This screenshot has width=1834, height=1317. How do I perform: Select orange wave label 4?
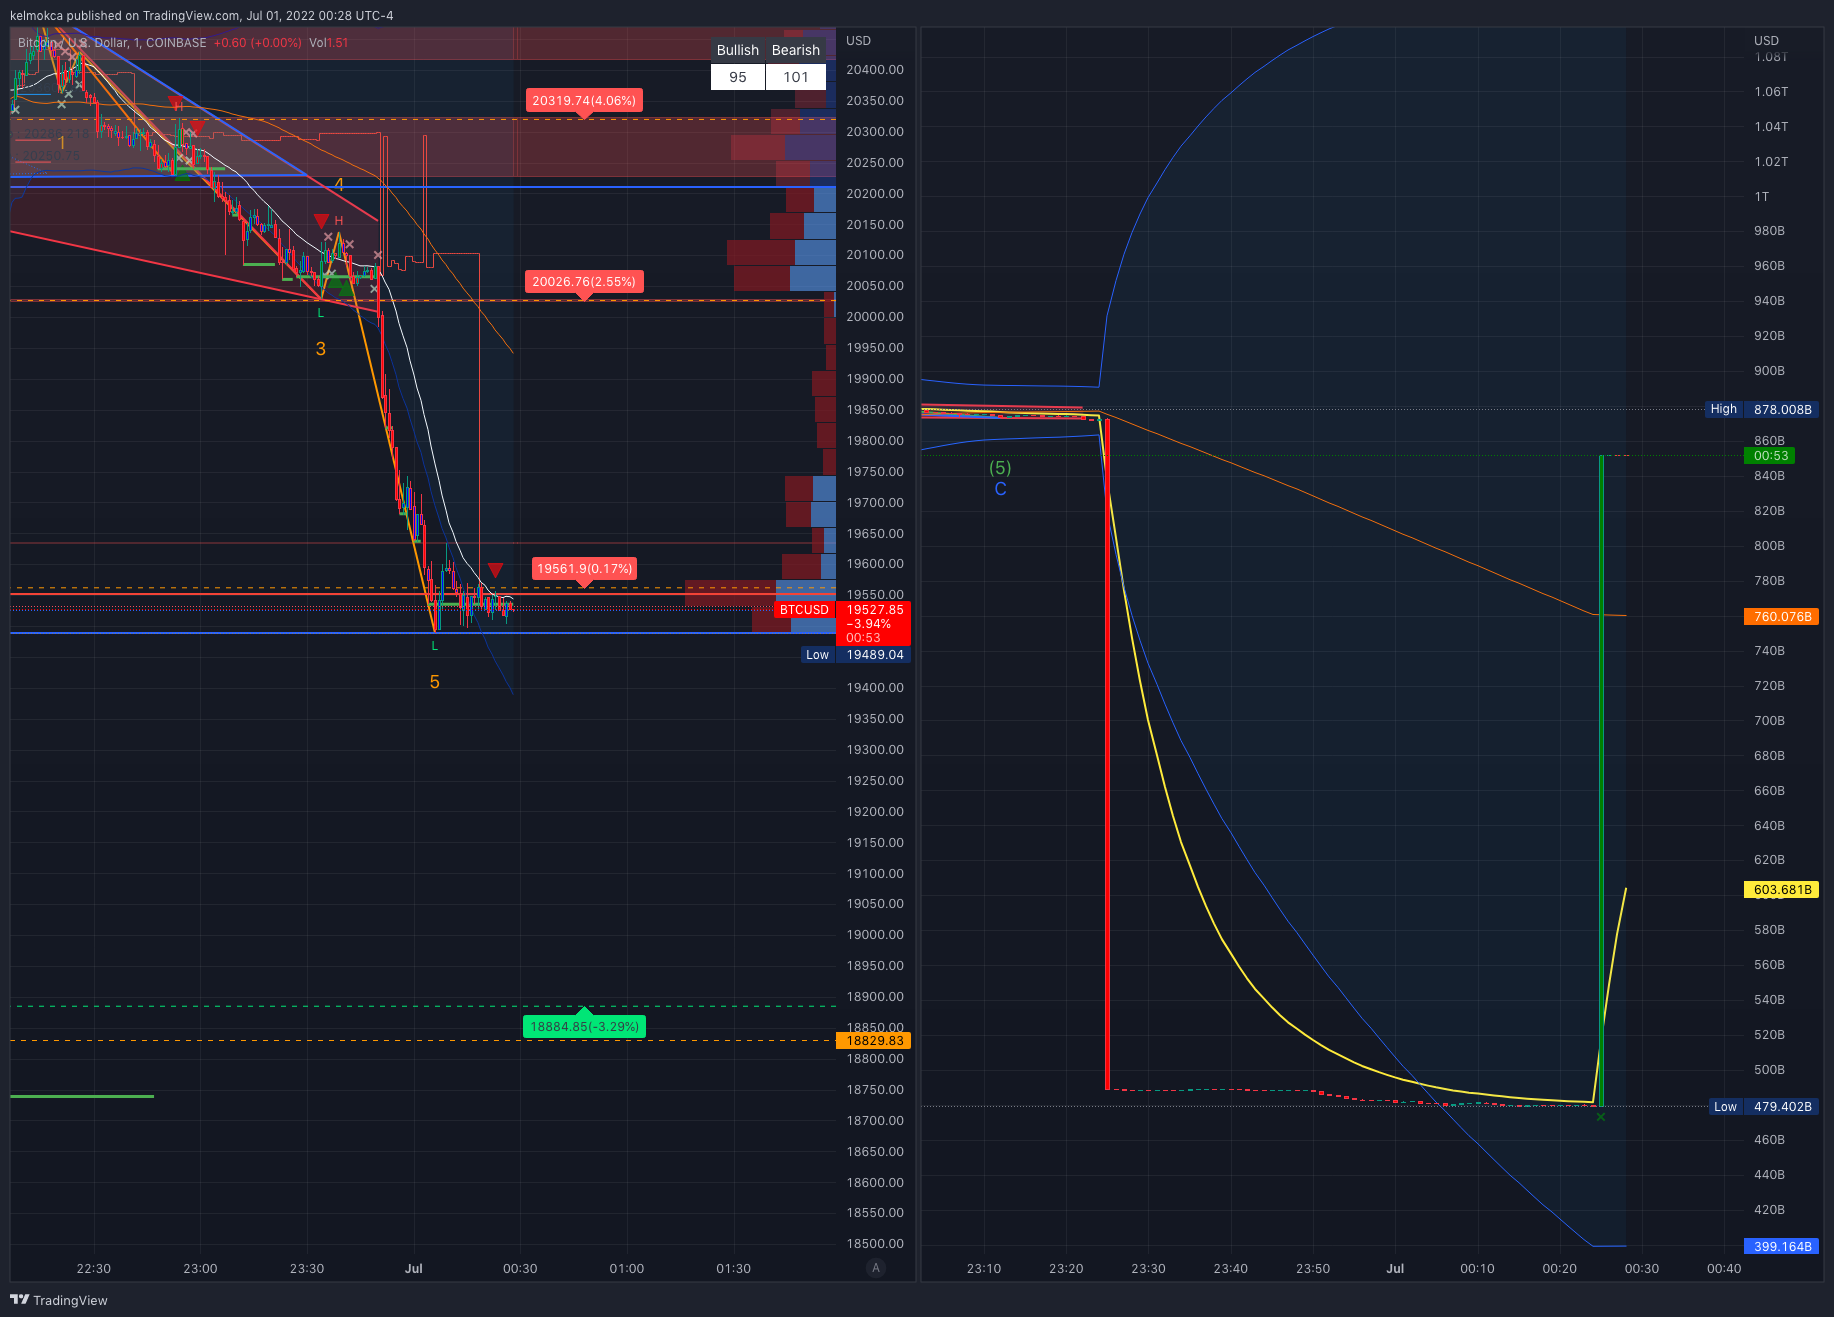pos(339,184)
